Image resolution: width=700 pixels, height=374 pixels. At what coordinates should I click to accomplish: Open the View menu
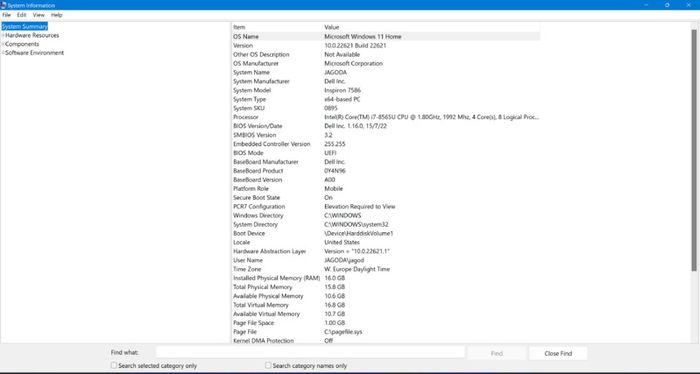38,15
